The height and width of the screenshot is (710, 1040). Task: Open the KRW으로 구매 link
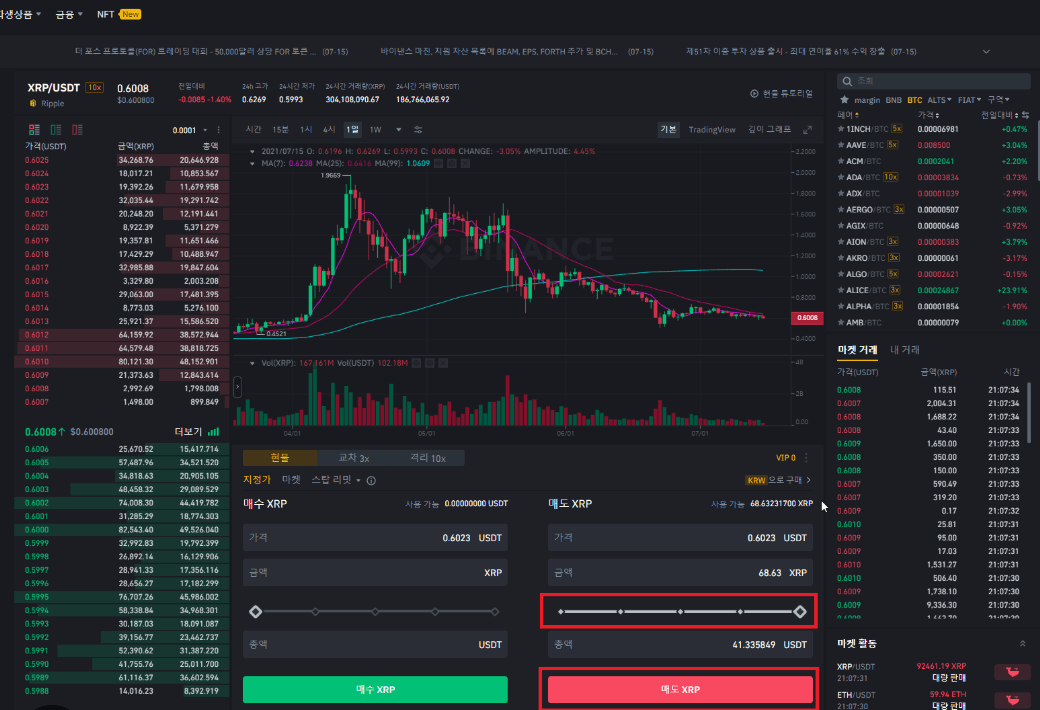778,480
